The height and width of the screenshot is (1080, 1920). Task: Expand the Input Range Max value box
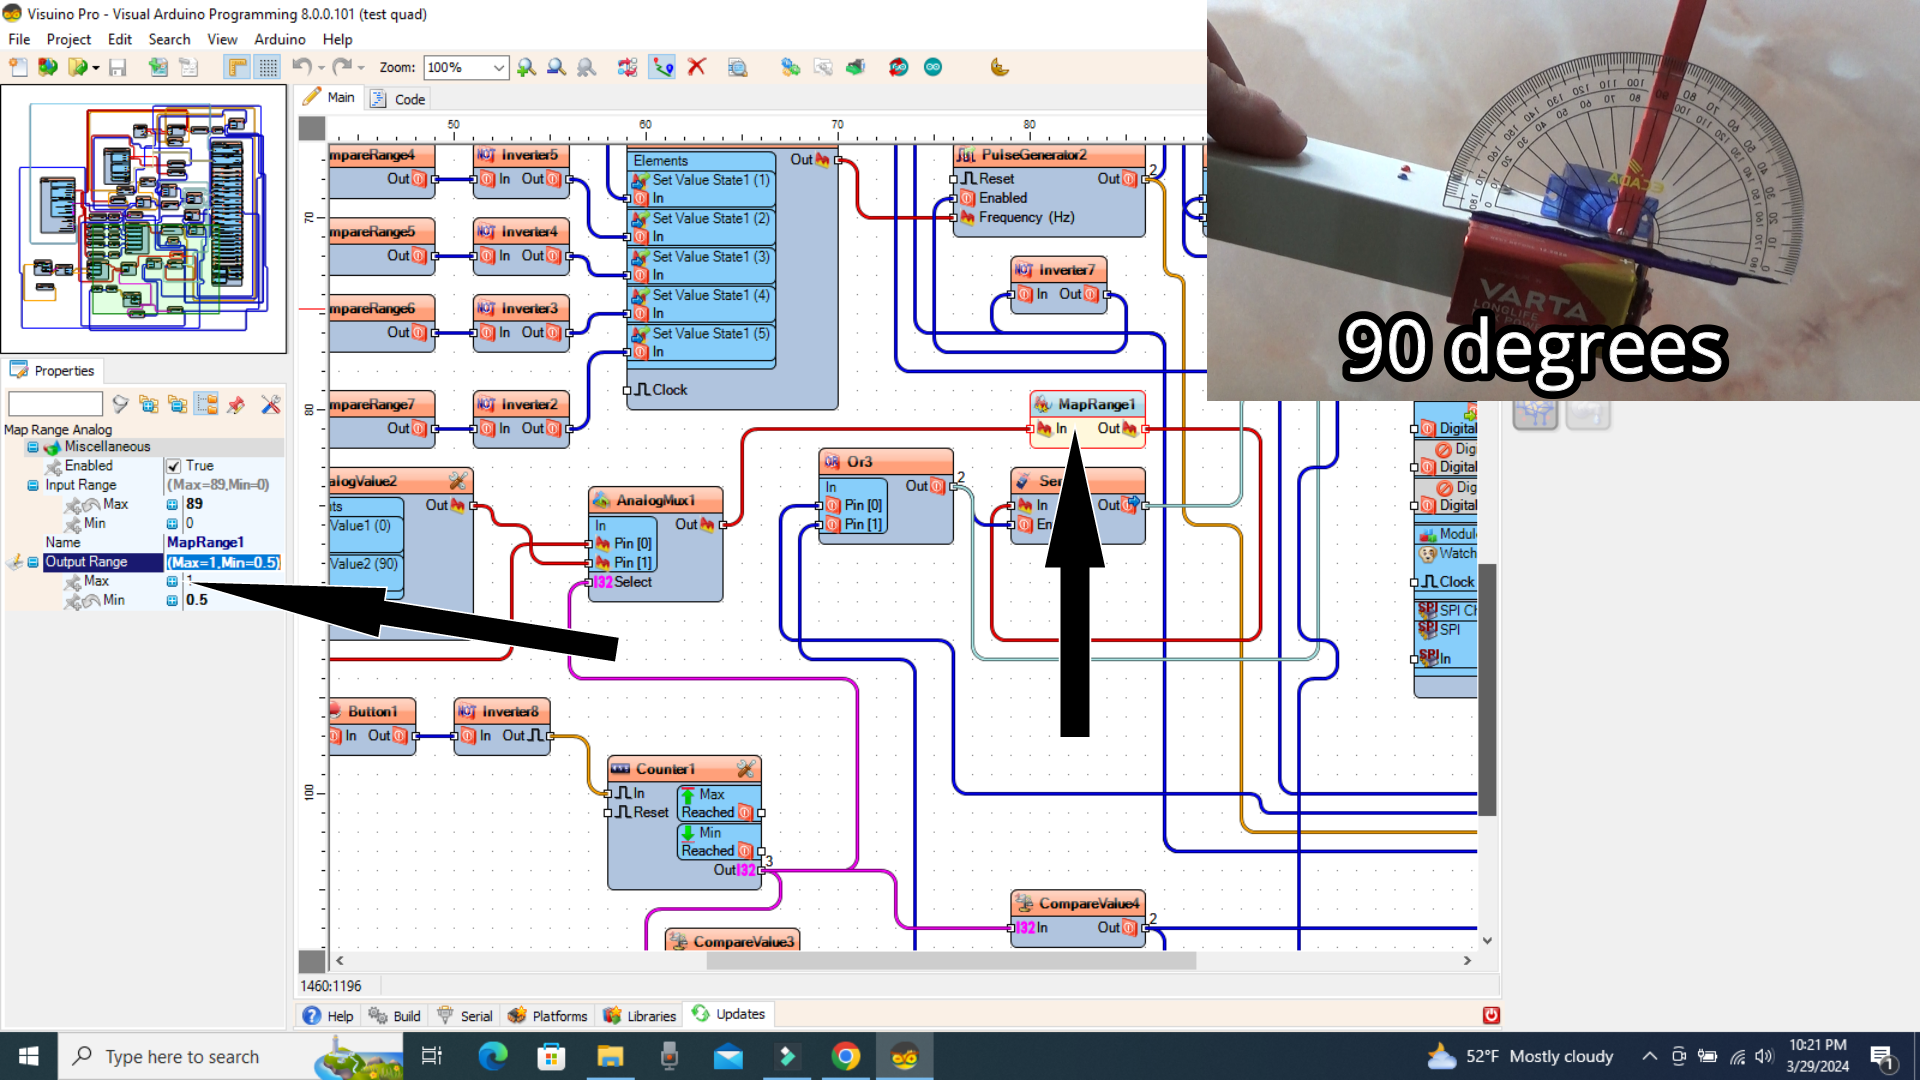(172, 504)
